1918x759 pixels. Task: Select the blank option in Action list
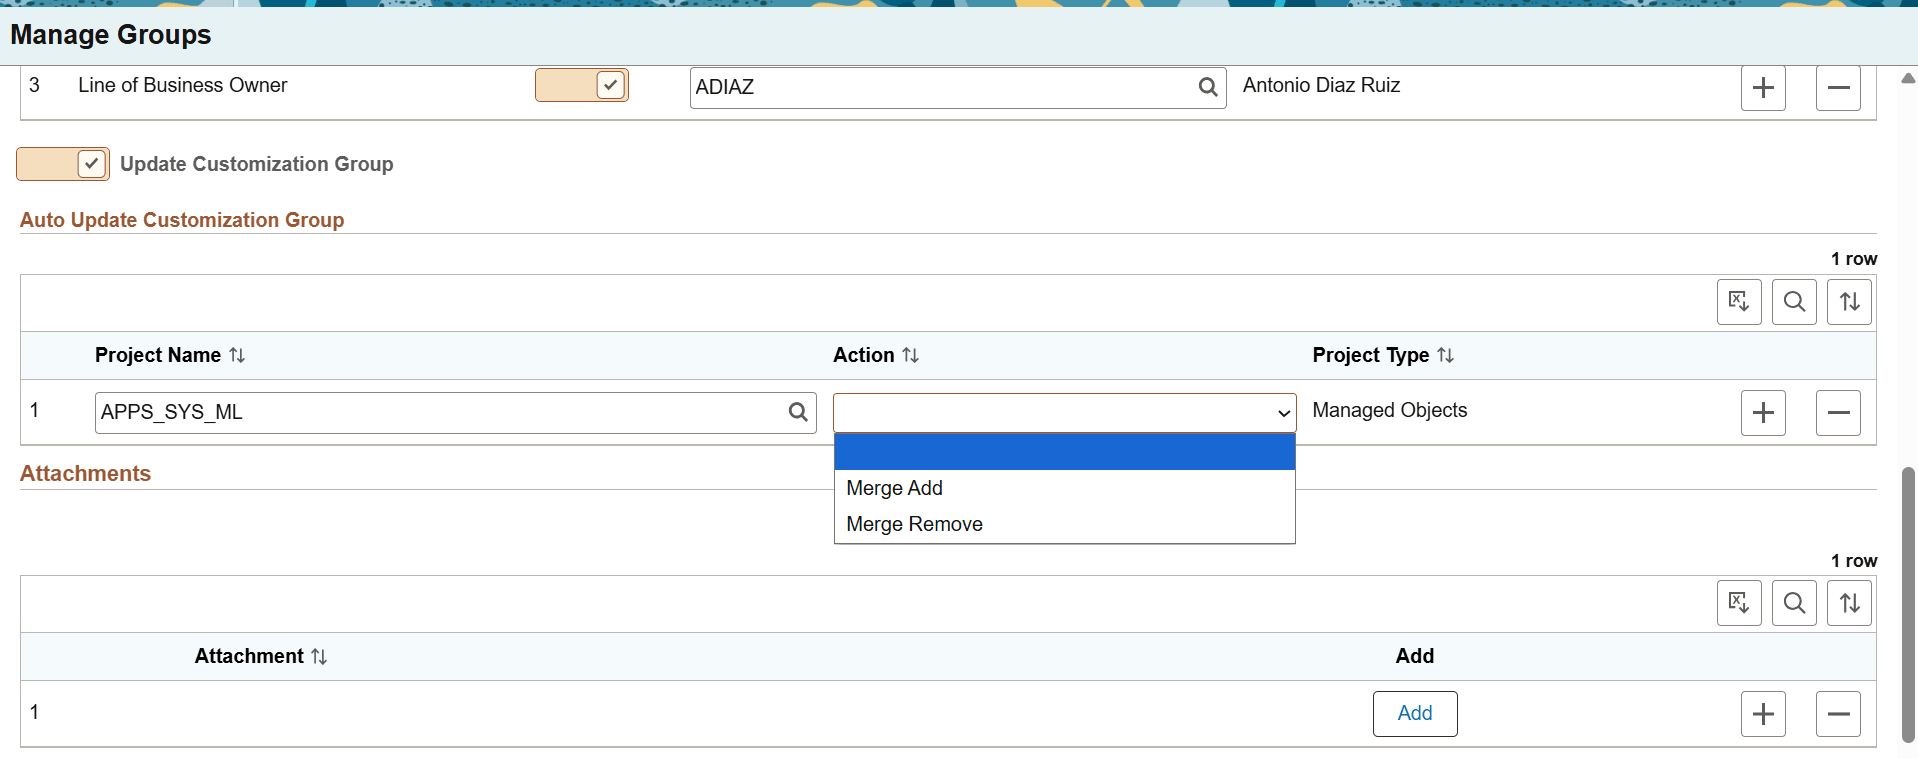[x=1064, y=452]
